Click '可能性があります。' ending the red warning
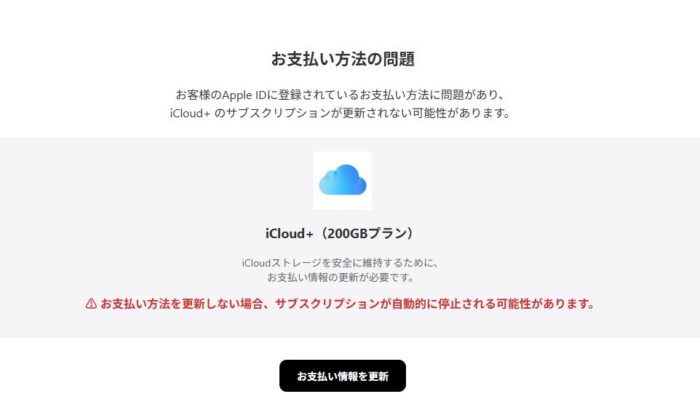The width and height of the screenshot is (700, 402). [546, 304]
